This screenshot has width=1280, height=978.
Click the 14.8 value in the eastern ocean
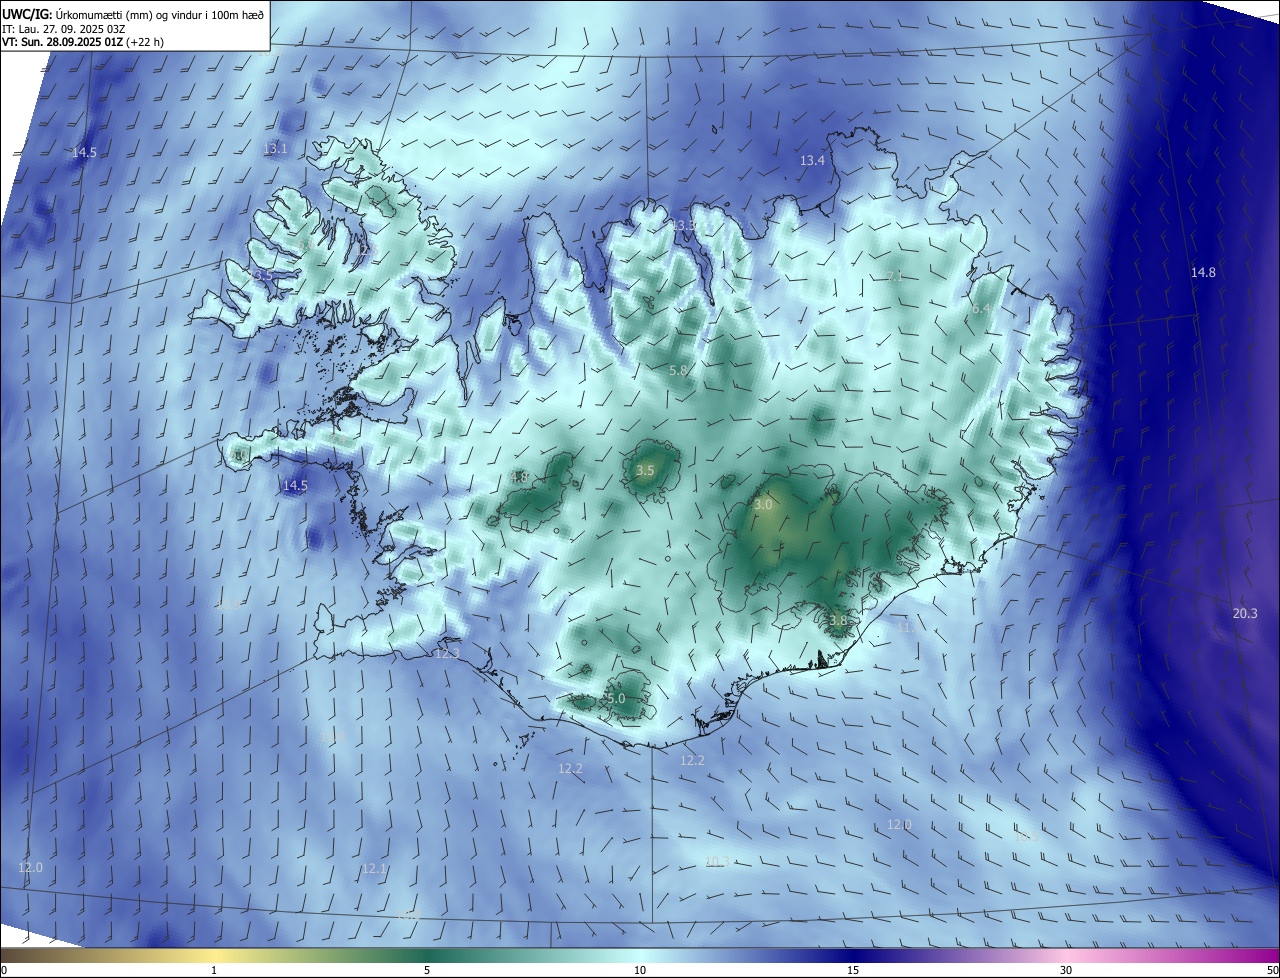click(1203, 273)
